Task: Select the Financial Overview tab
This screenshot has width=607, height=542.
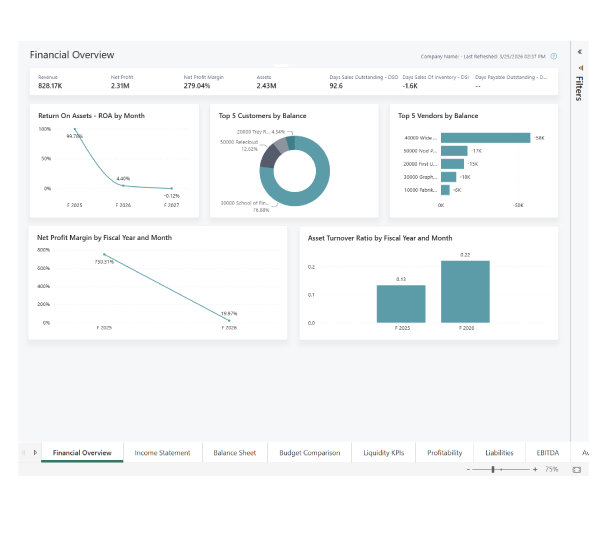Action: tap(82, 453)
